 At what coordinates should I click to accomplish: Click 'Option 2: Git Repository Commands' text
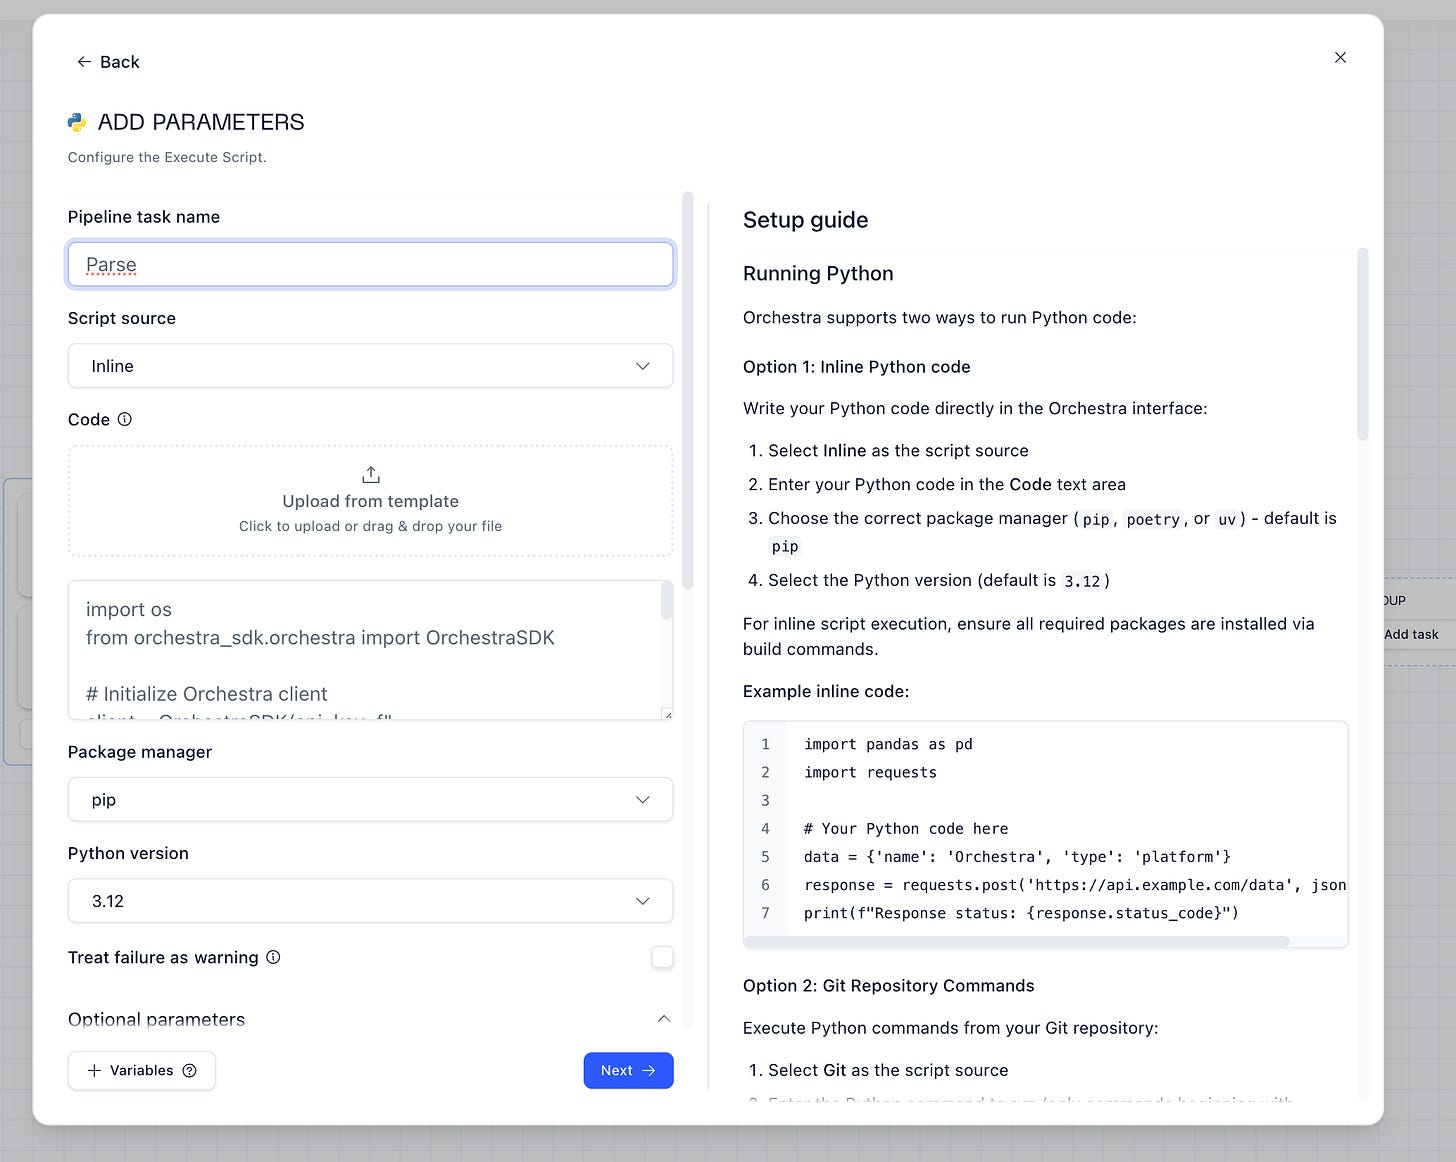point(889,986)
